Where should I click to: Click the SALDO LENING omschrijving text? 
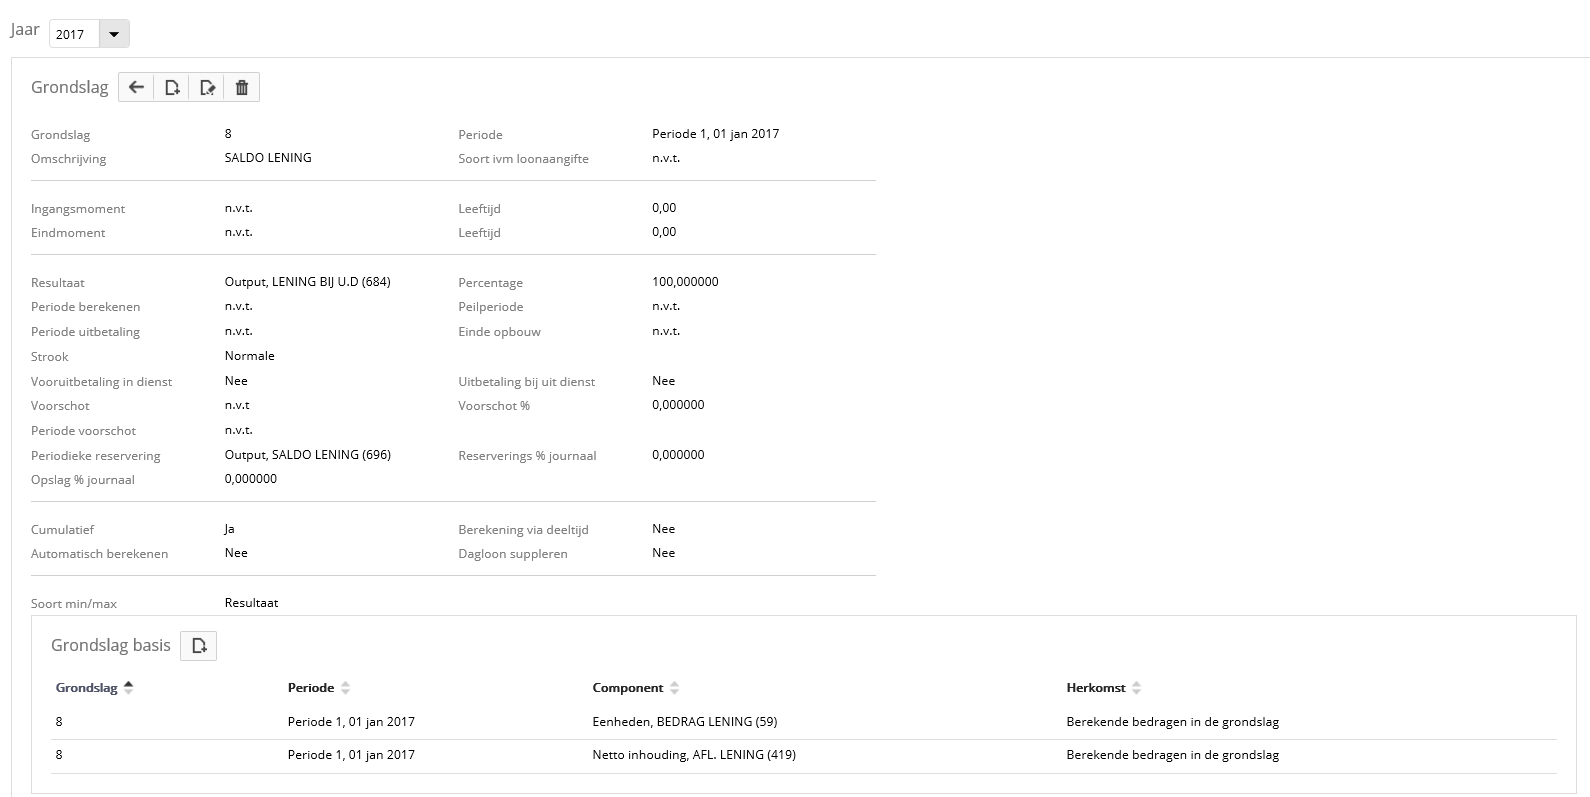pos(268,158)
